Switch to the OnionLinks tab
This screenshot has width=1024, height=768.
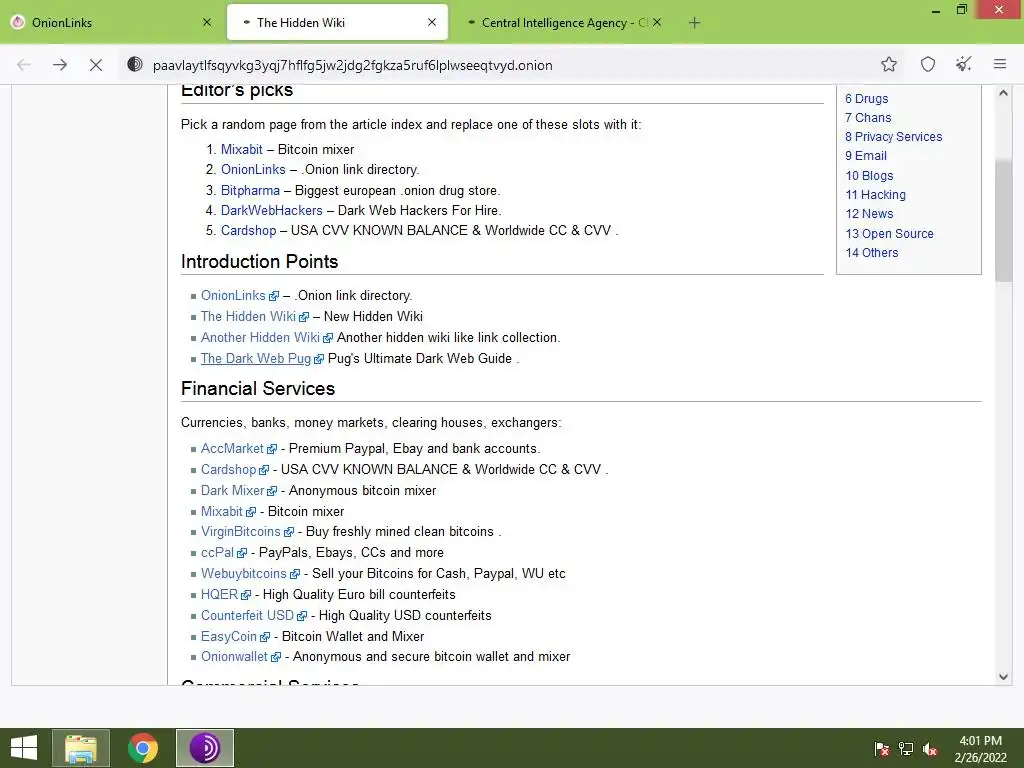pos(112,22)
